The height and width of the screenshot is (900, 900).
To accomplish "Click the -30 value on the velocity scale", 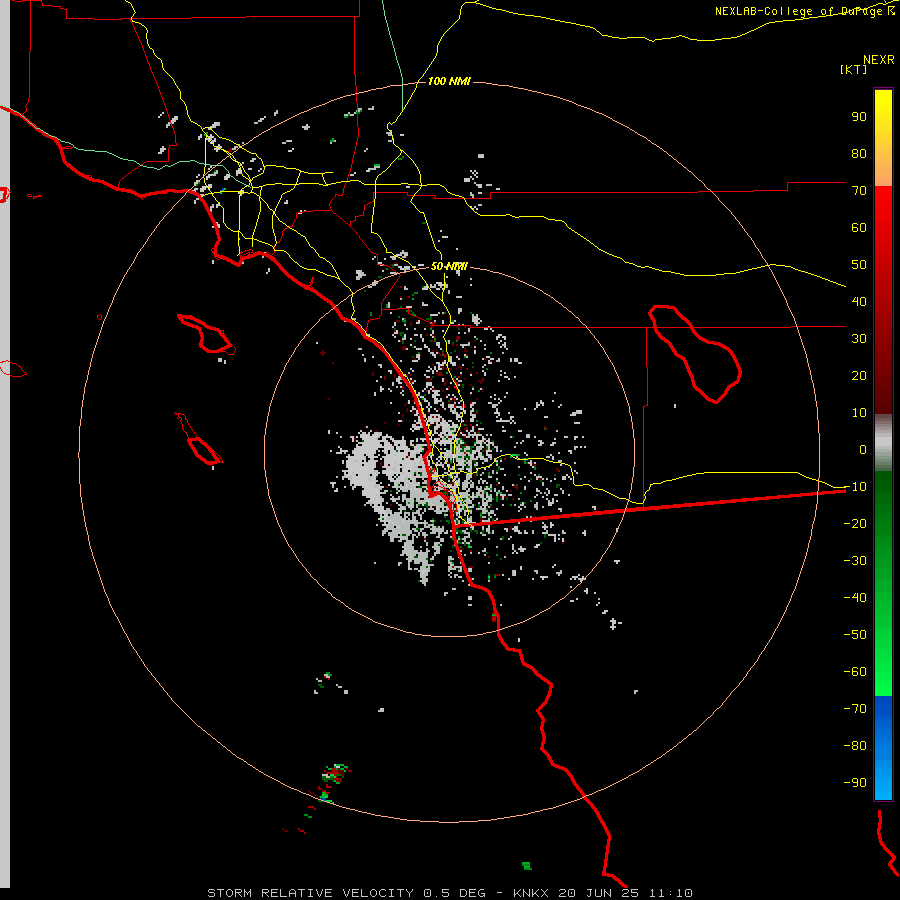I will [x=855, y=560].
